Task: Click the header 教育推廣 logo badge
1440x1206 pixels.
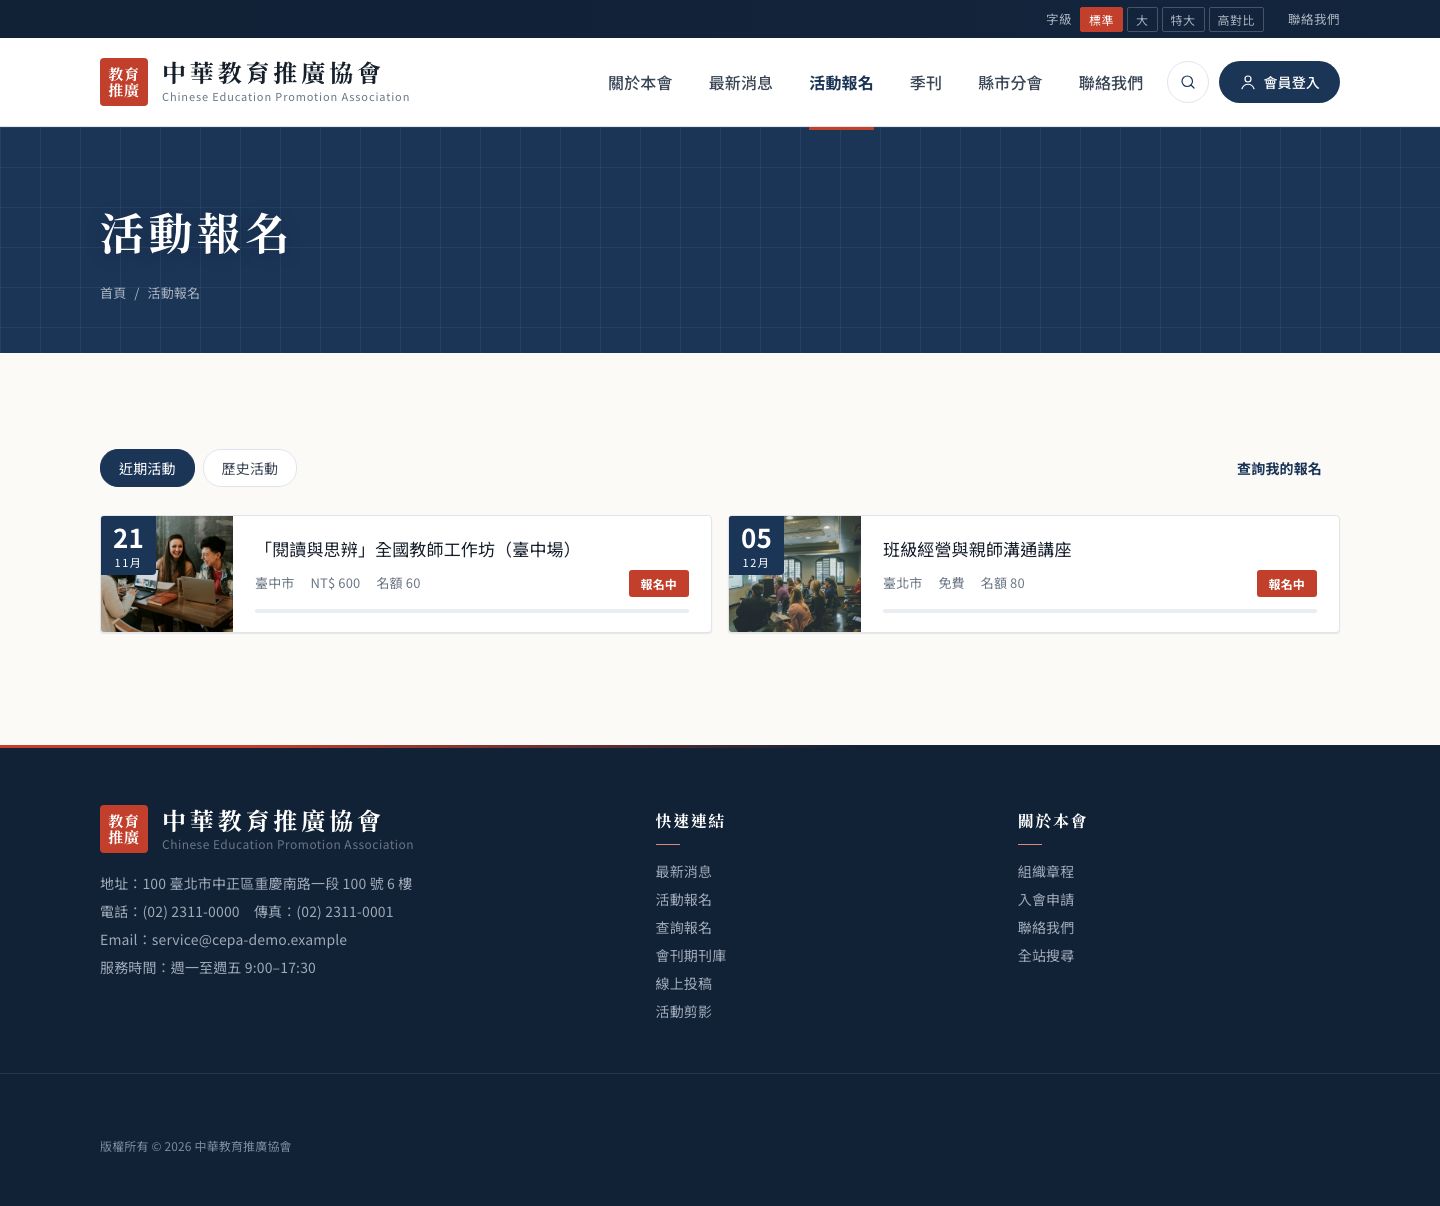Action: (x=124, y=82)
